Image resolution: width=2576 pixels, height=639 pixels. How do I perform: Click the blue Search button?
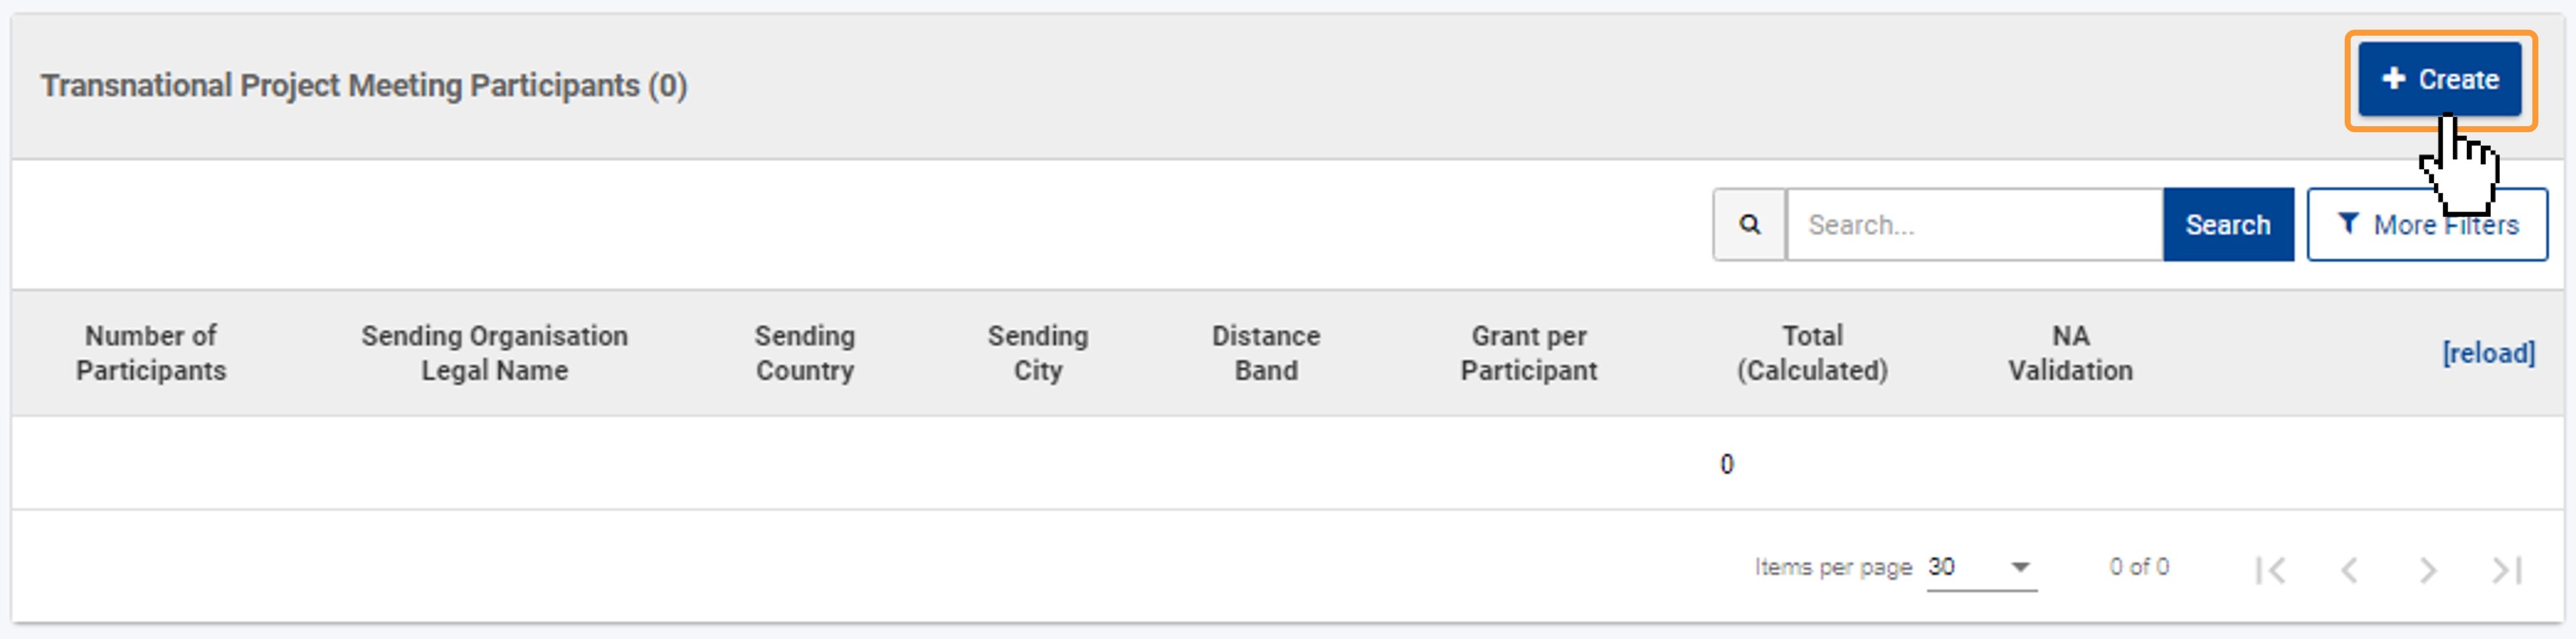2228,225
